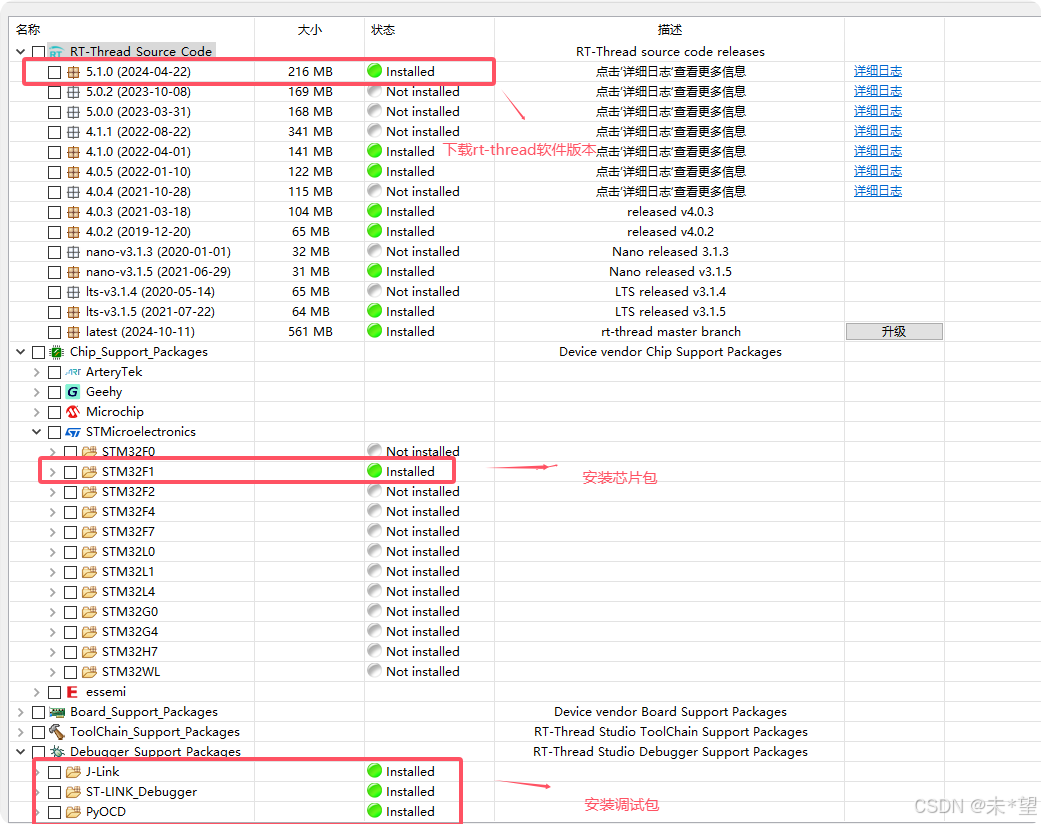1041x824 pixels.
Task: Check the STMicroelectronics checkbox
Action: pos(54,432)
